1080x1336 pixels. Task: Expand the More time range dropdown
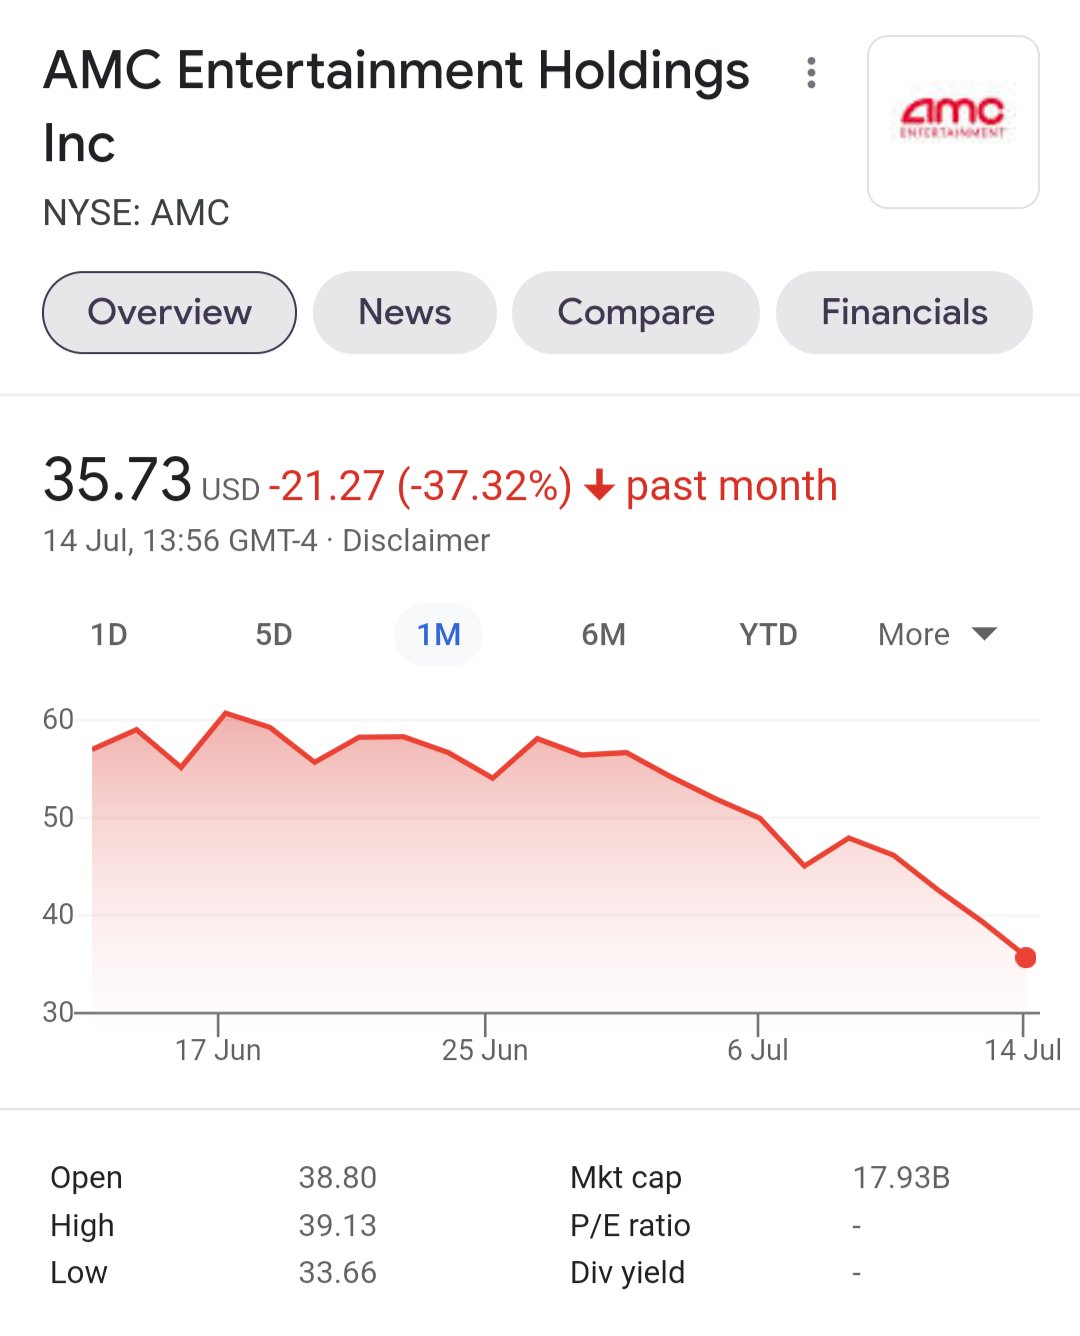[937, 634]
